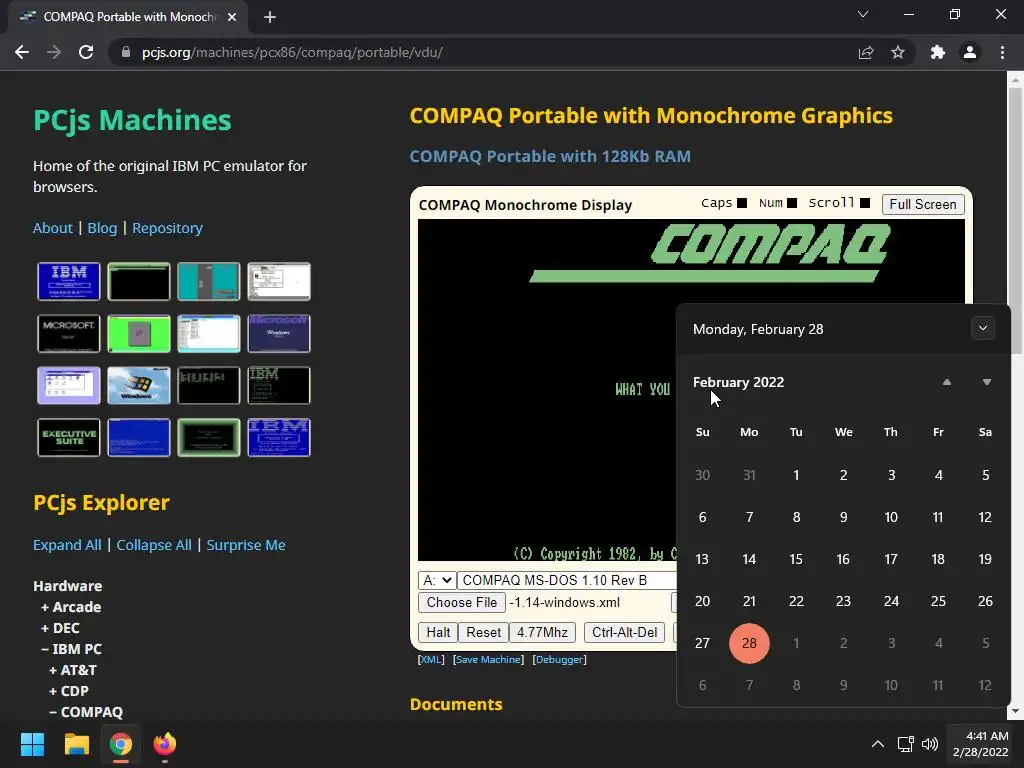The width and height of the screenshot is (1024, 768).
Task: Go to next month with down arrow
Action: (x=987, y=382)
